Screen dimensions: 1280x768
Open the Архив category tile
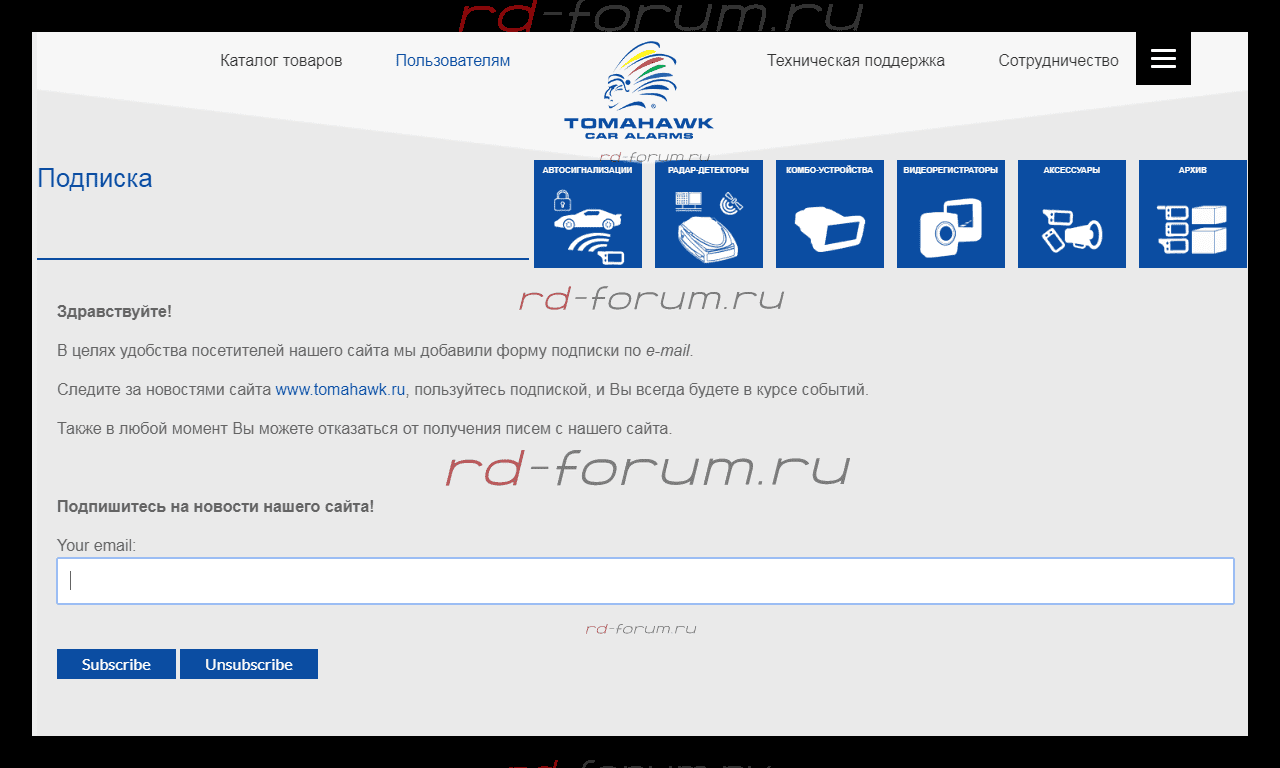[x=1193, y=214]
